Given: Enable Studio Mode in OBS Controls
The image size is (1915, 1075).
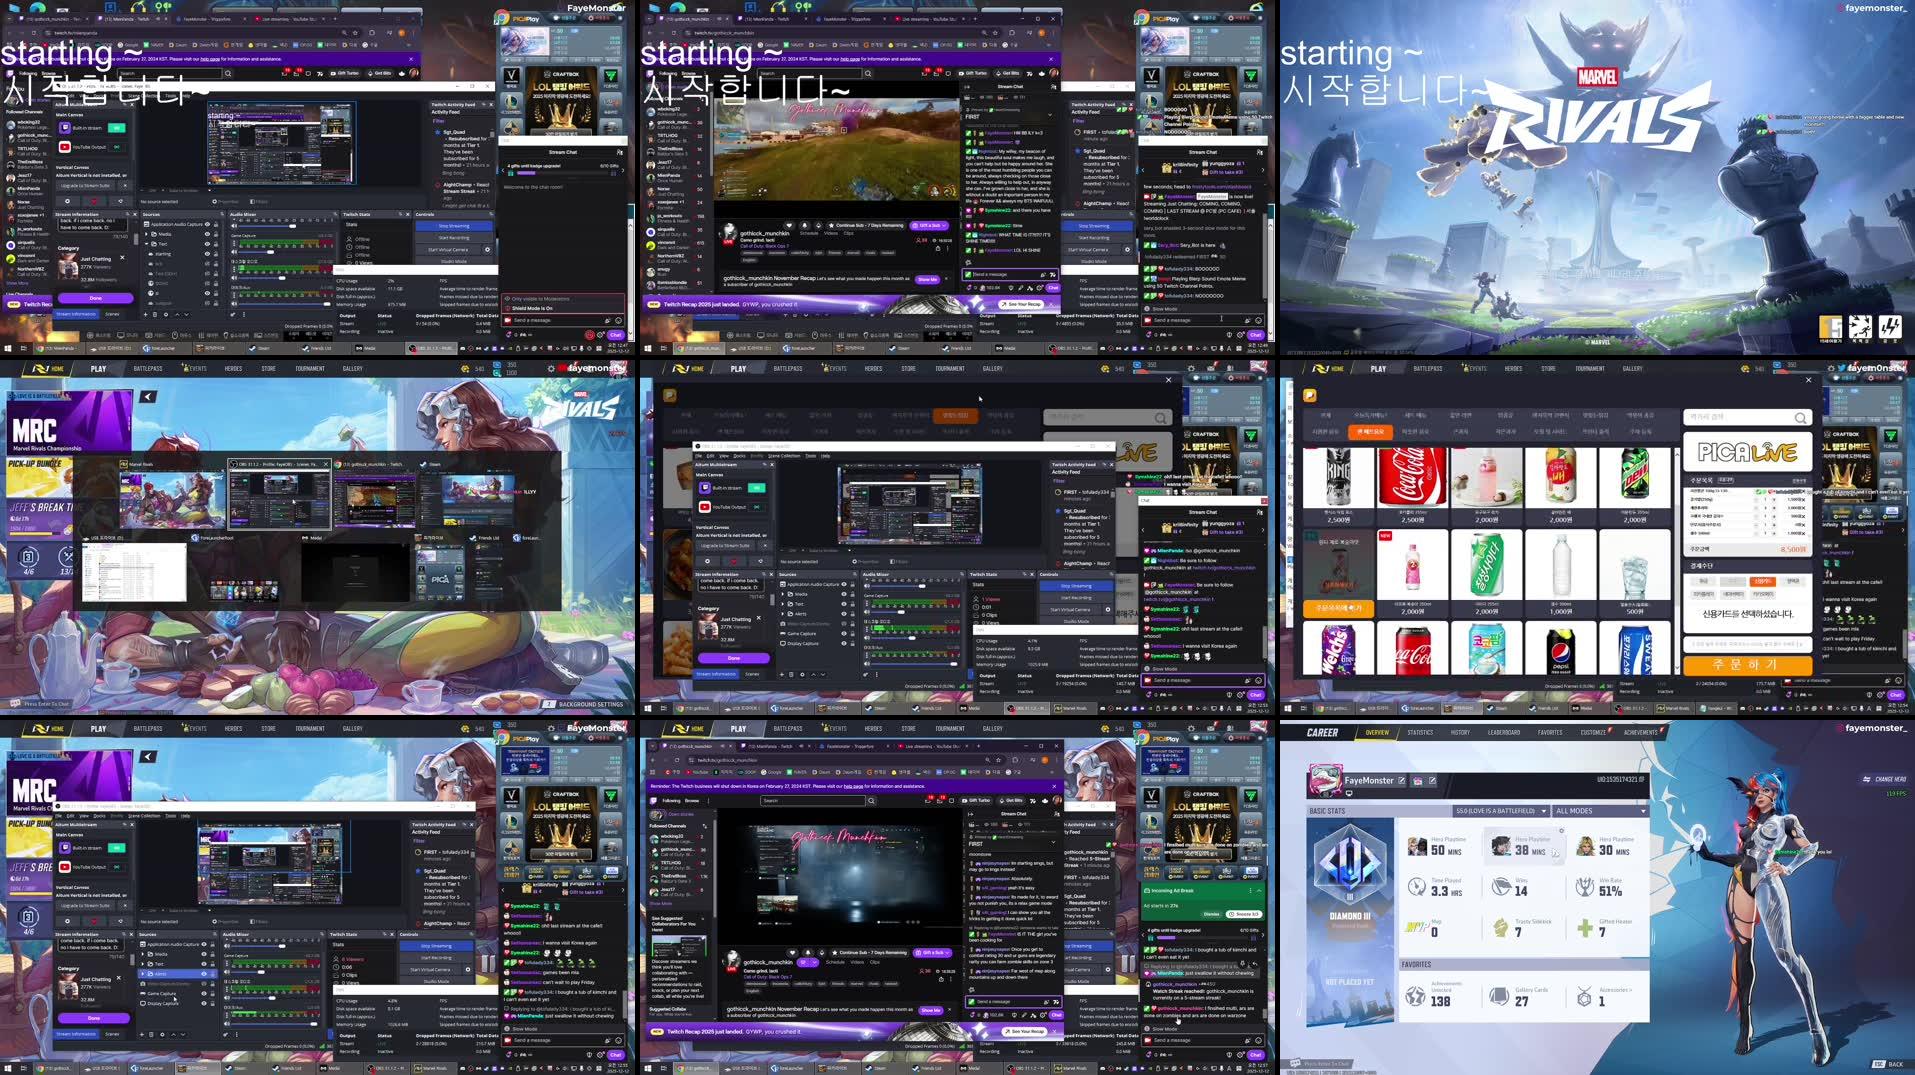Looking at the screenshot, I should click(436, 981).
